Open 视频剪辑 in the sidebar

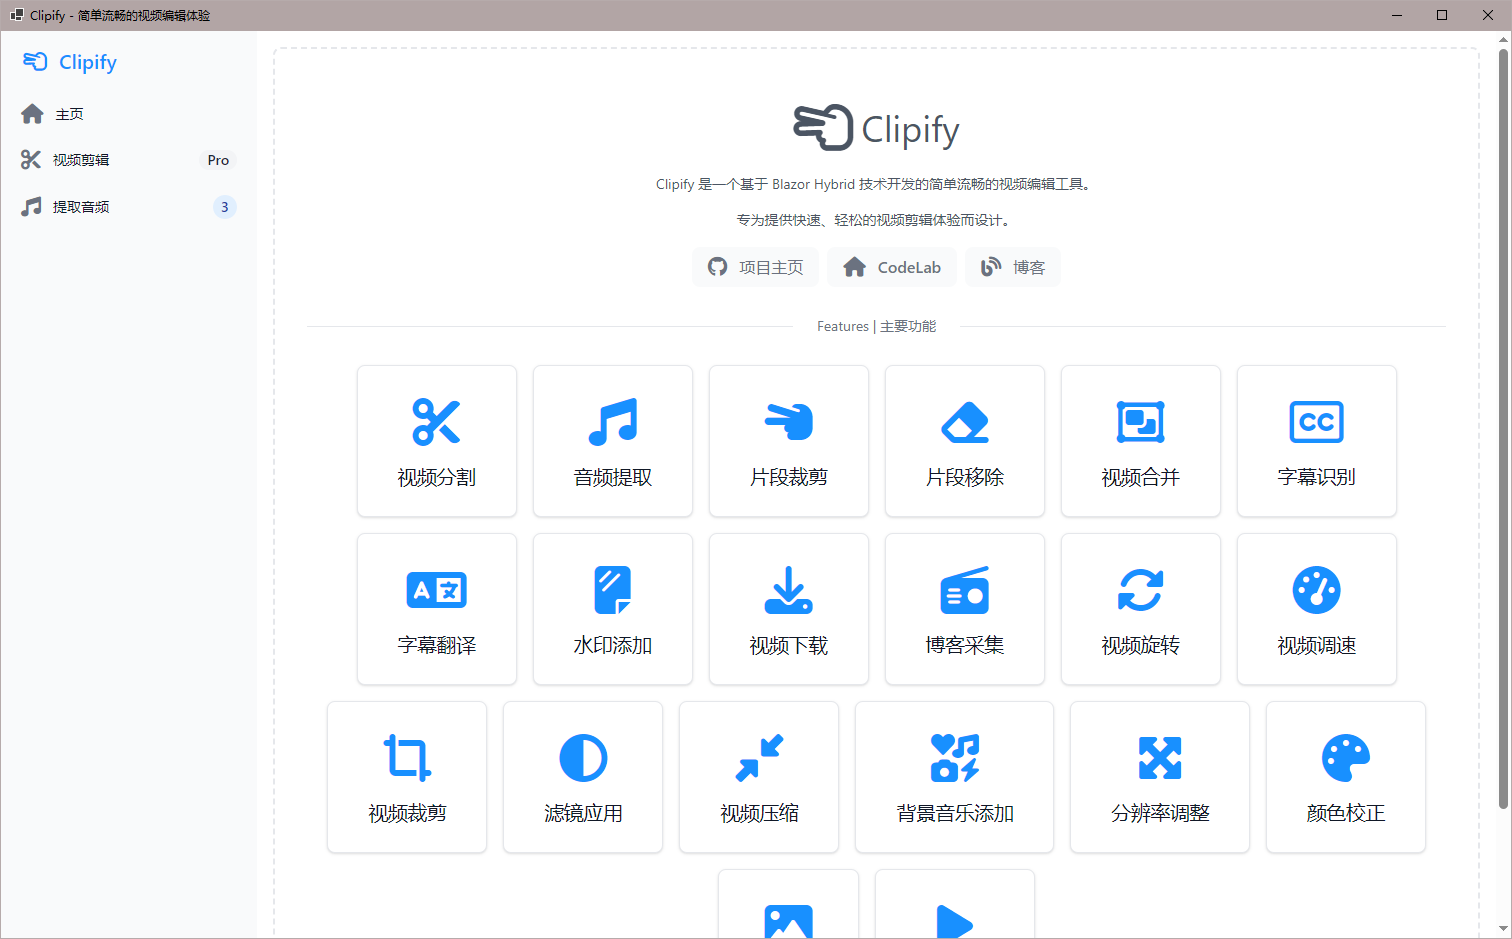pos(81,160)
